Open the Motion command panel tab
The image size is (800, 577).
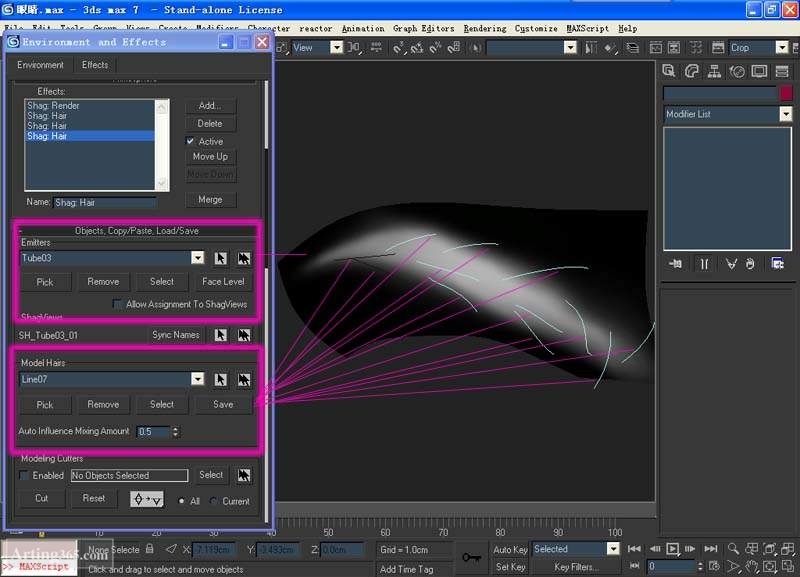736,71
